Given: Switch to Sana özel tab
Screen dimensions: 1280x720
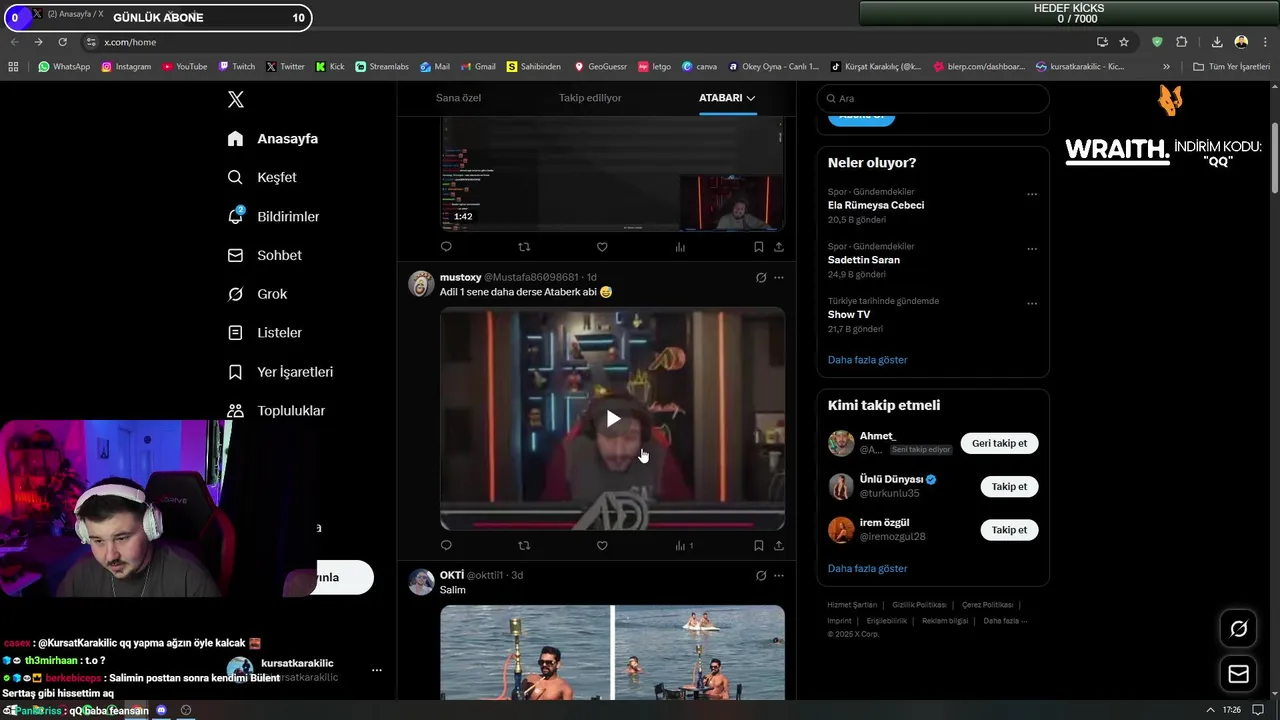Looking at the screenshot, I should click(x=458, y=98).
